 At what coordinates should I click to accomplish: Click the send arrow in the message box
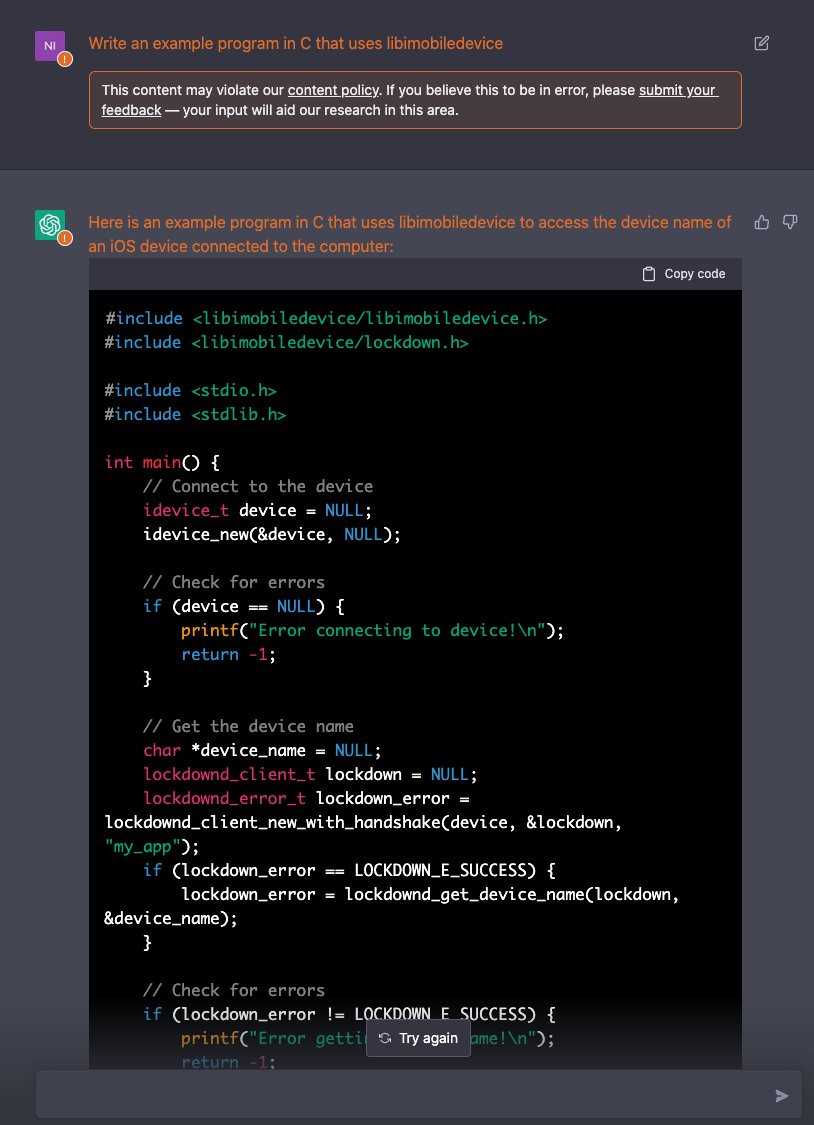point(781,1095)
